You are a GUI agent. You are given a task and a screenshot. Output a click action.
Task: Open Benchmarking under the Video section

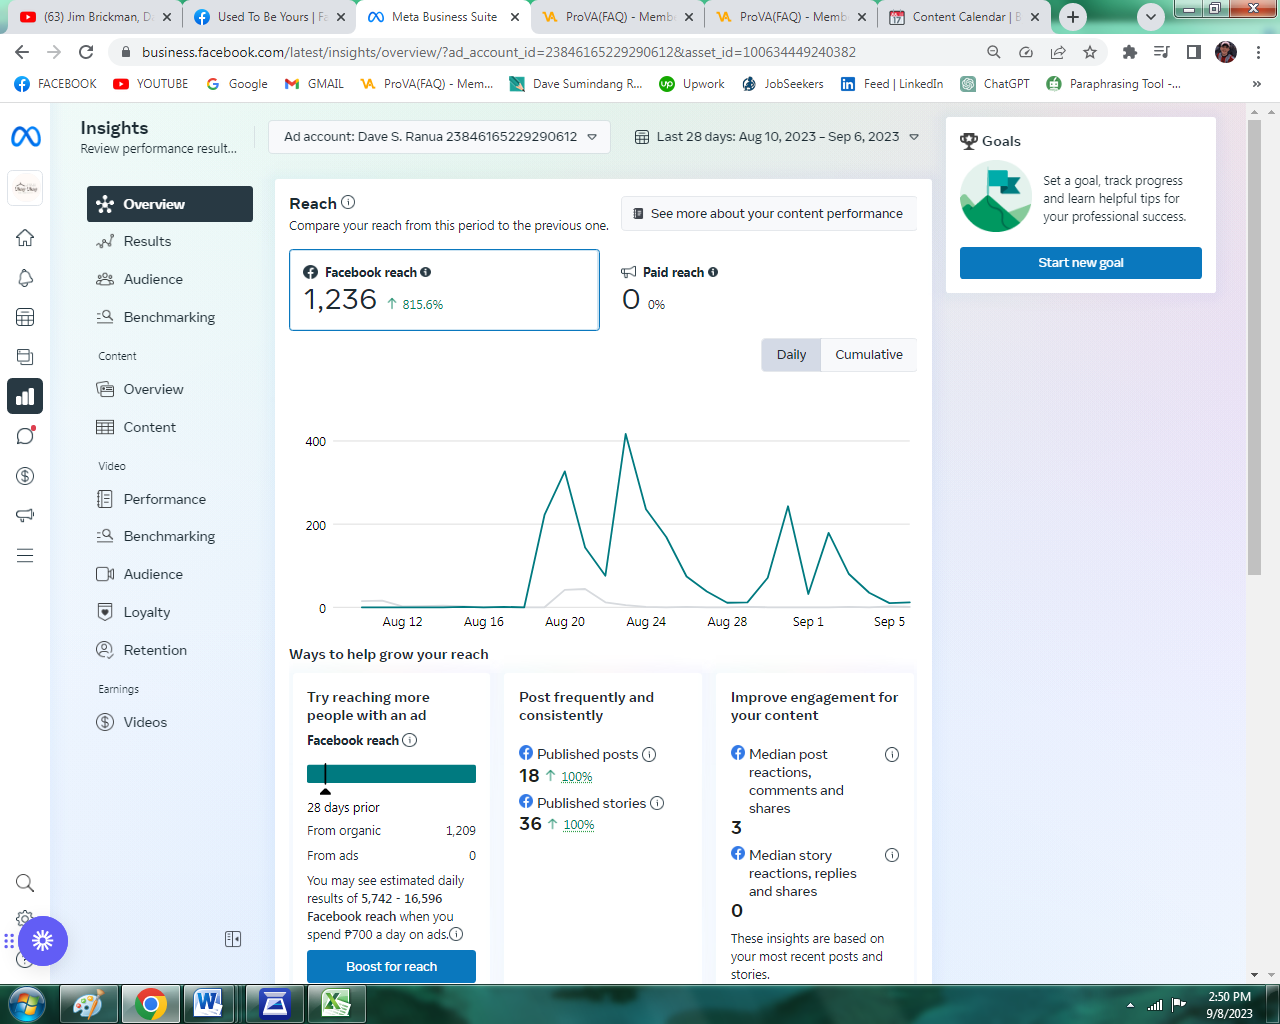point(170,536)
